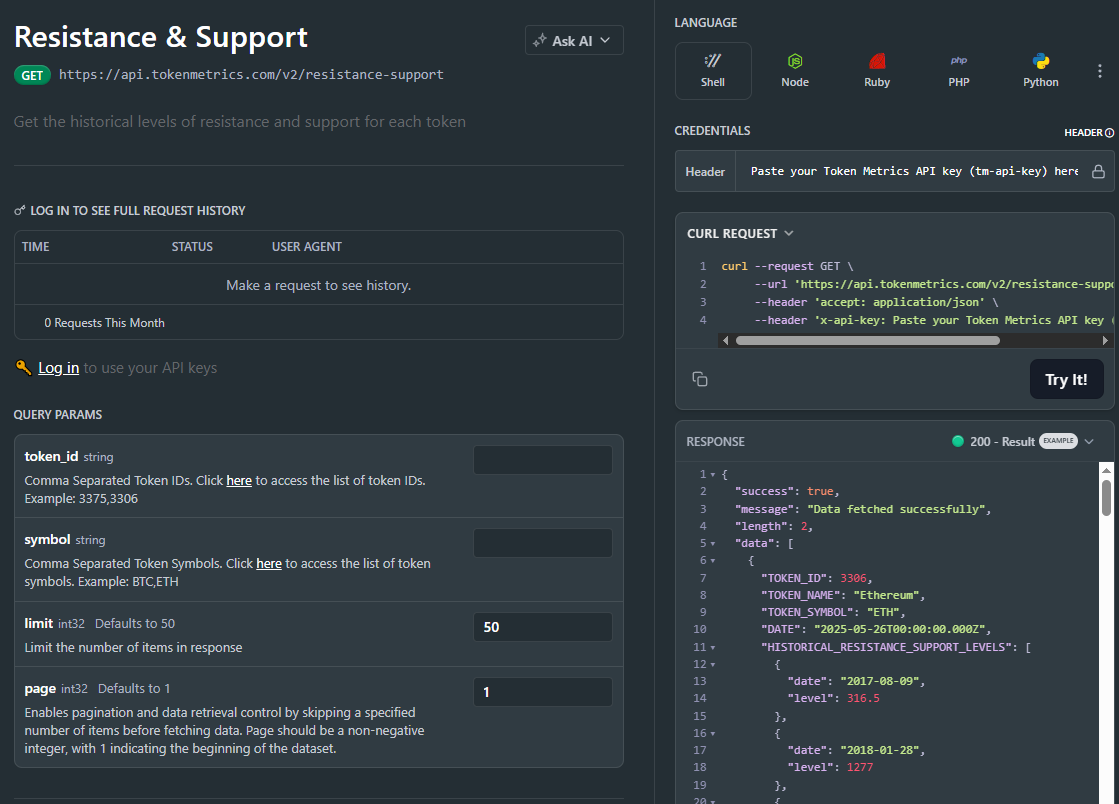Click the Try It! button
Image resolution: width=1119 pixels, height=804 pixels.
pos(1066,380)
